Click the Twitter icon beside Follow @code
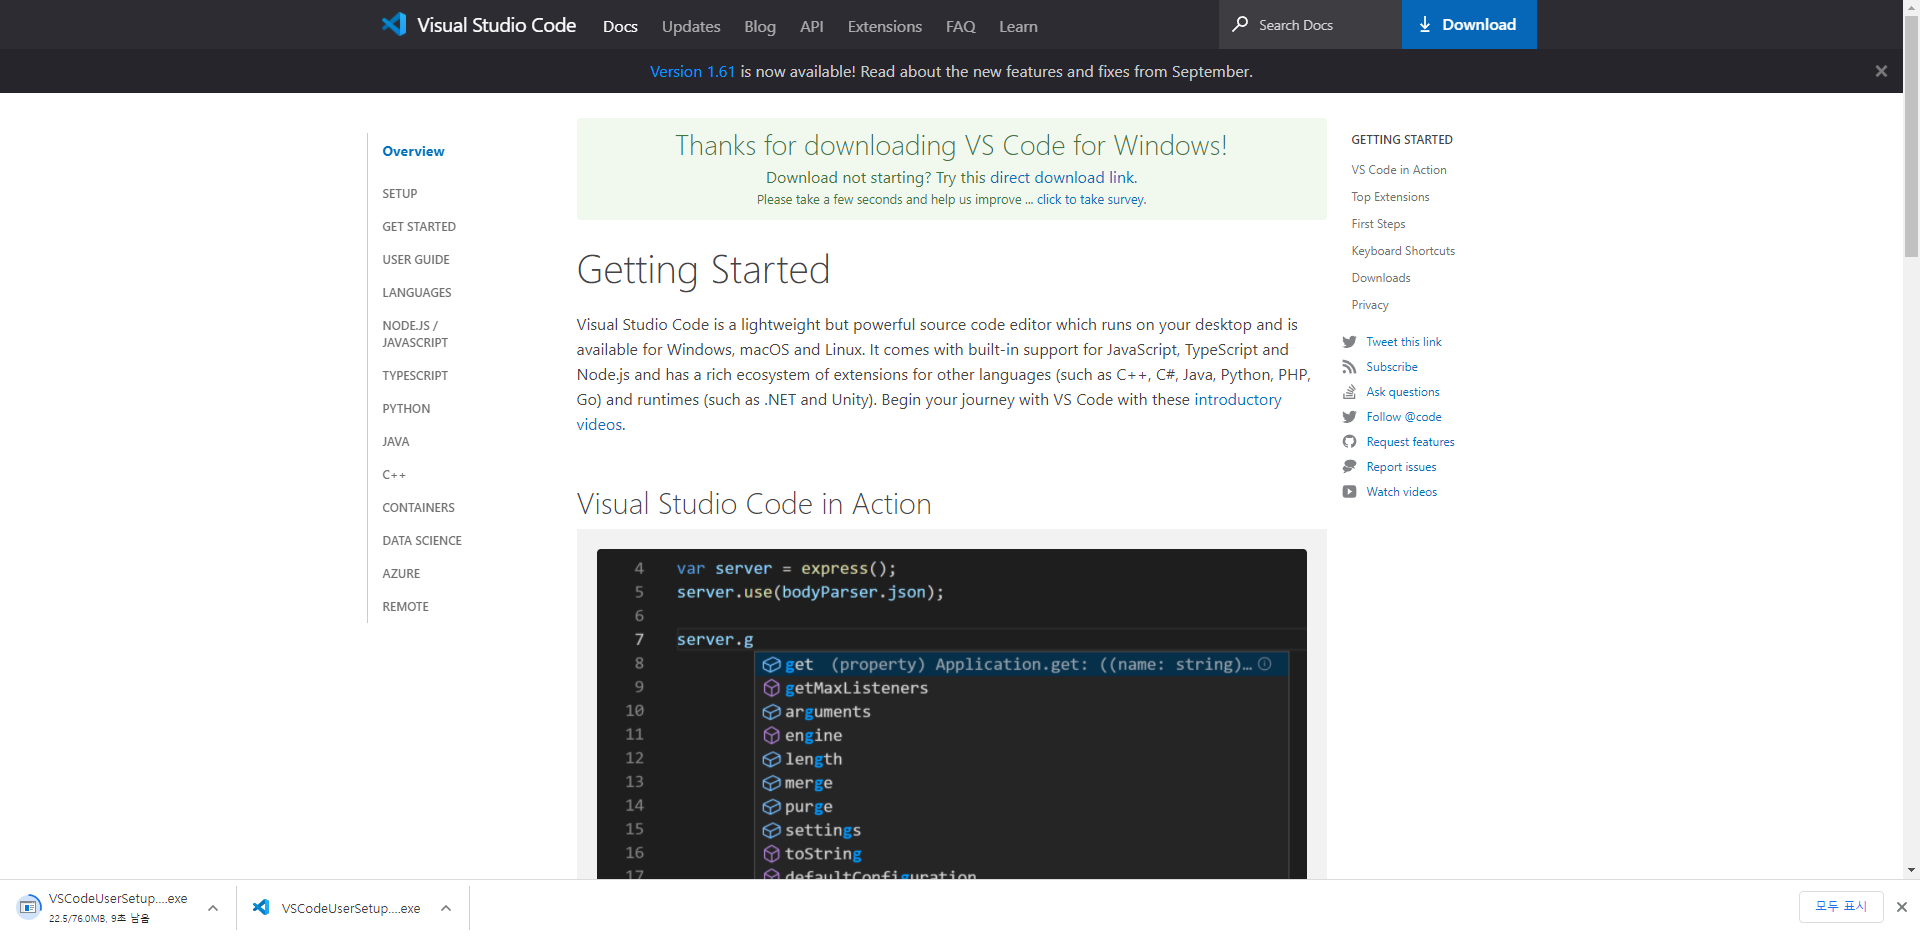1920x936 pixels. pos(1349,417)
